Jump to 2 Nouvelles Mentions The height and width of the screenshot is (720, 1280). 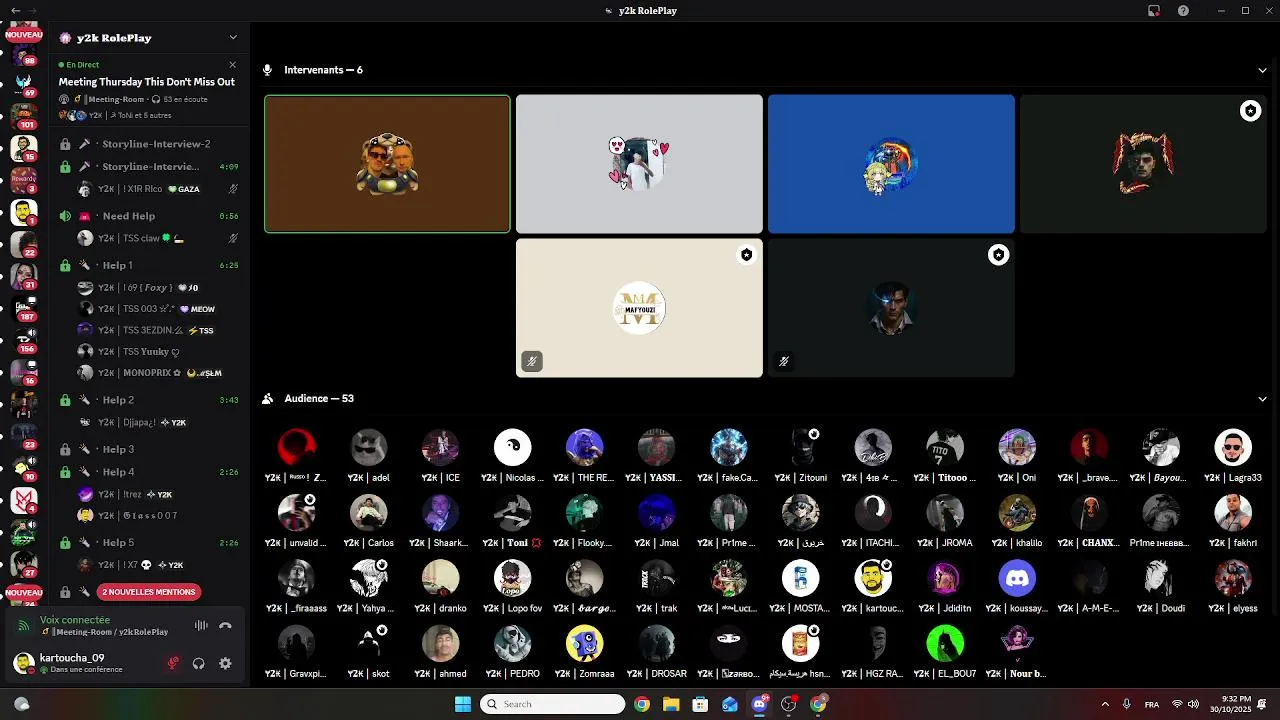coord(148,592)
